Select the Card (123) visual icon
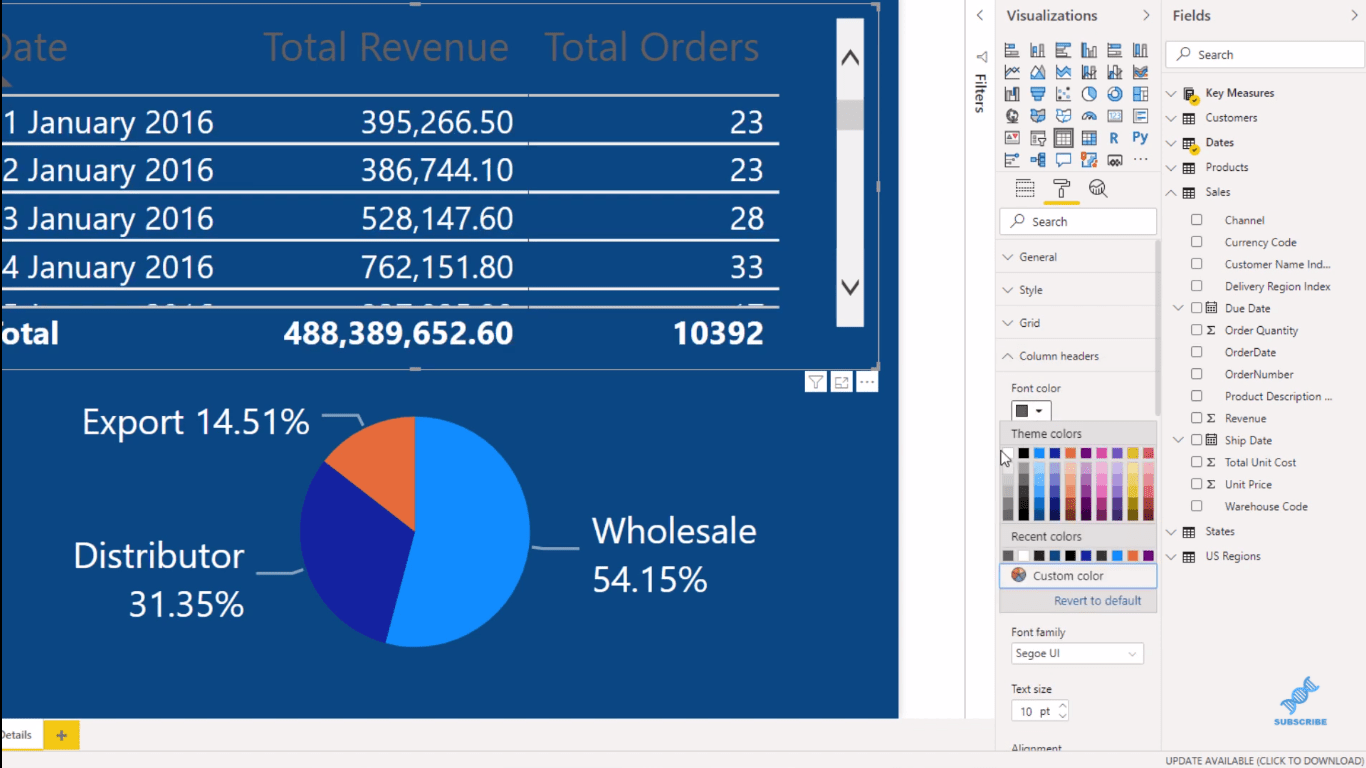This screenshot has width=1366, height=768. (x=1114, y=116)
